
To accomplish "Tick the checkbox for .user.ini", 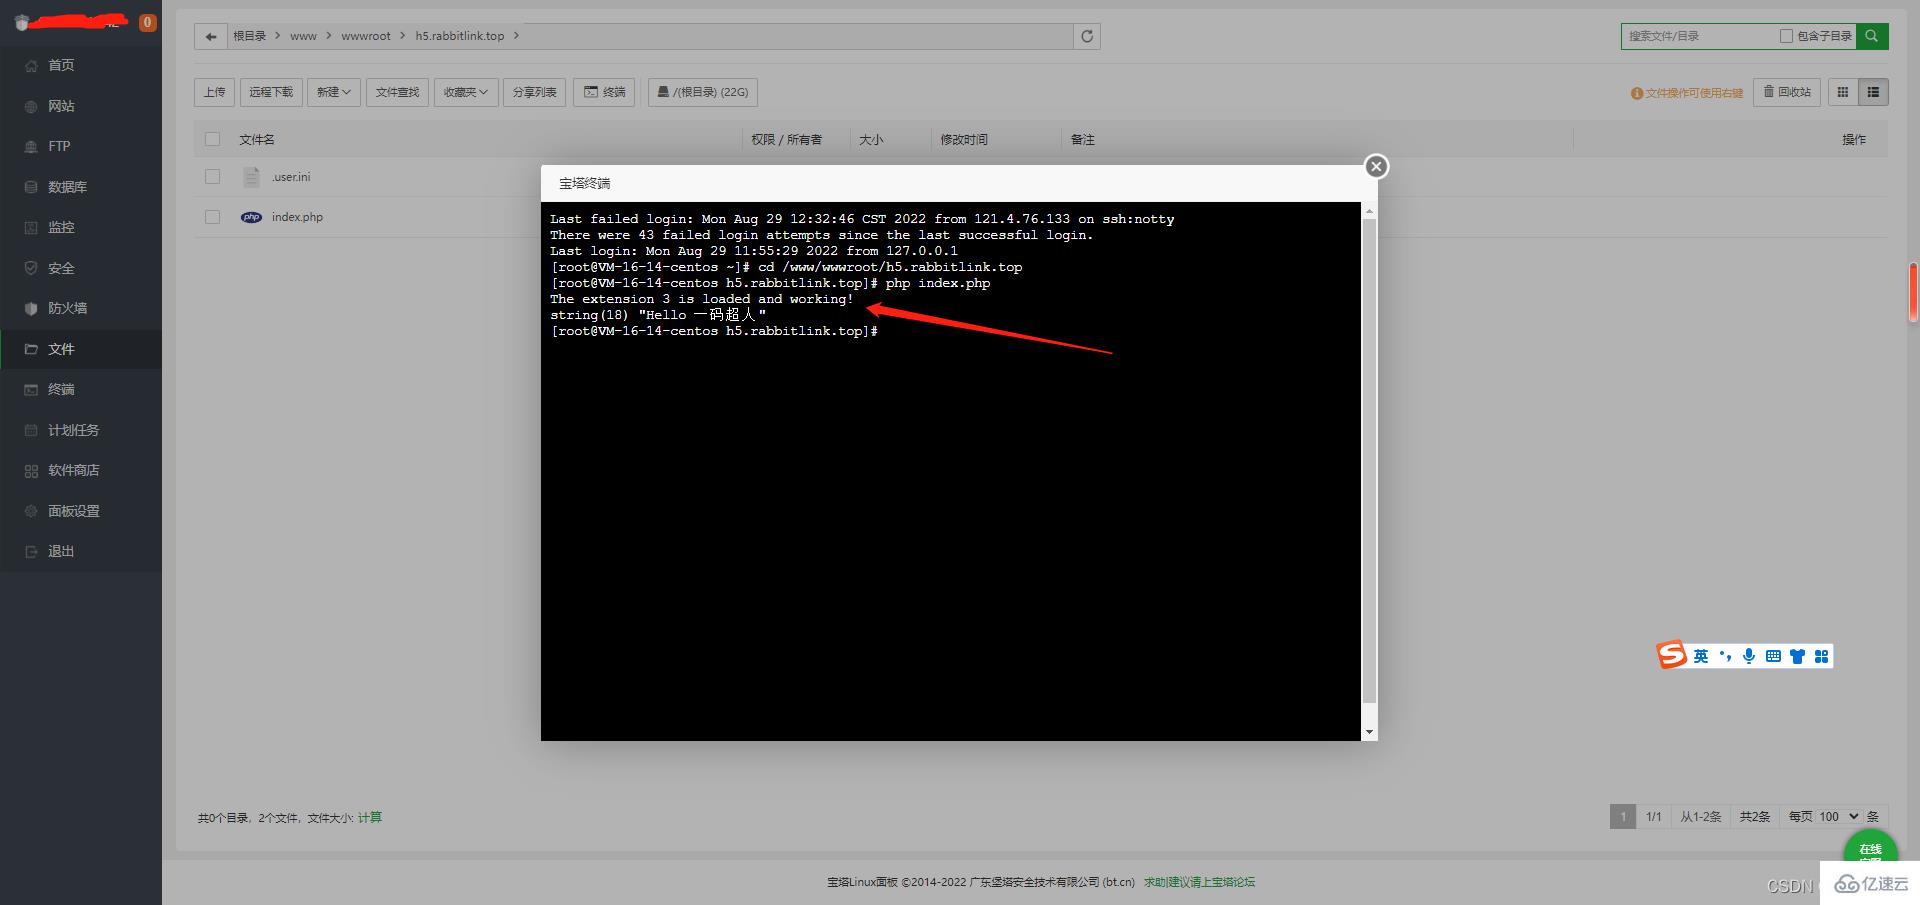I will point(212,177).
